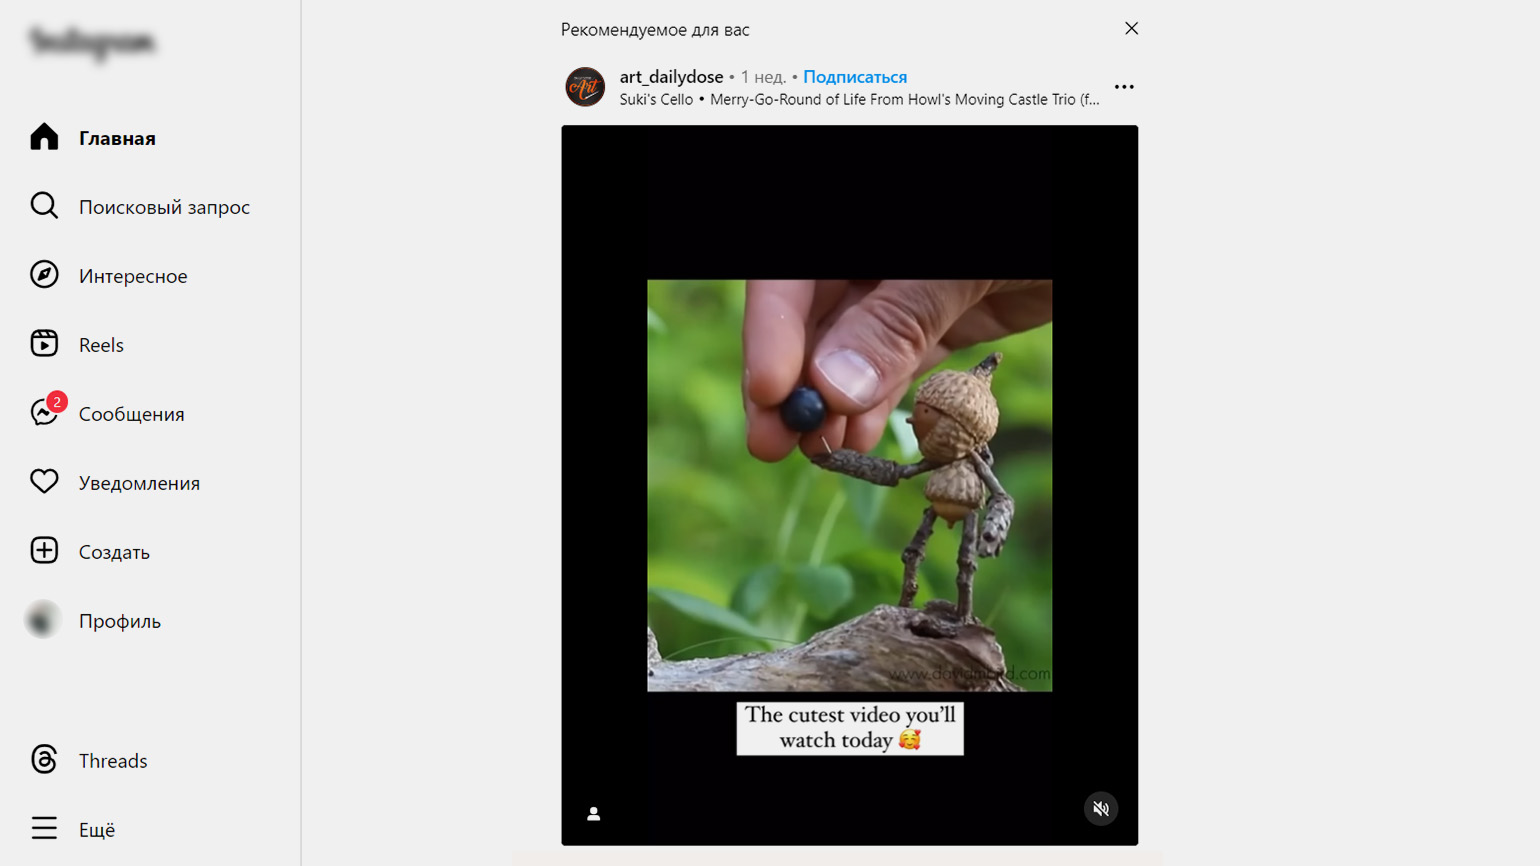
Task: Open the Reels icon in sidebar
Action: pyautogui.click(x=44, y=344)
